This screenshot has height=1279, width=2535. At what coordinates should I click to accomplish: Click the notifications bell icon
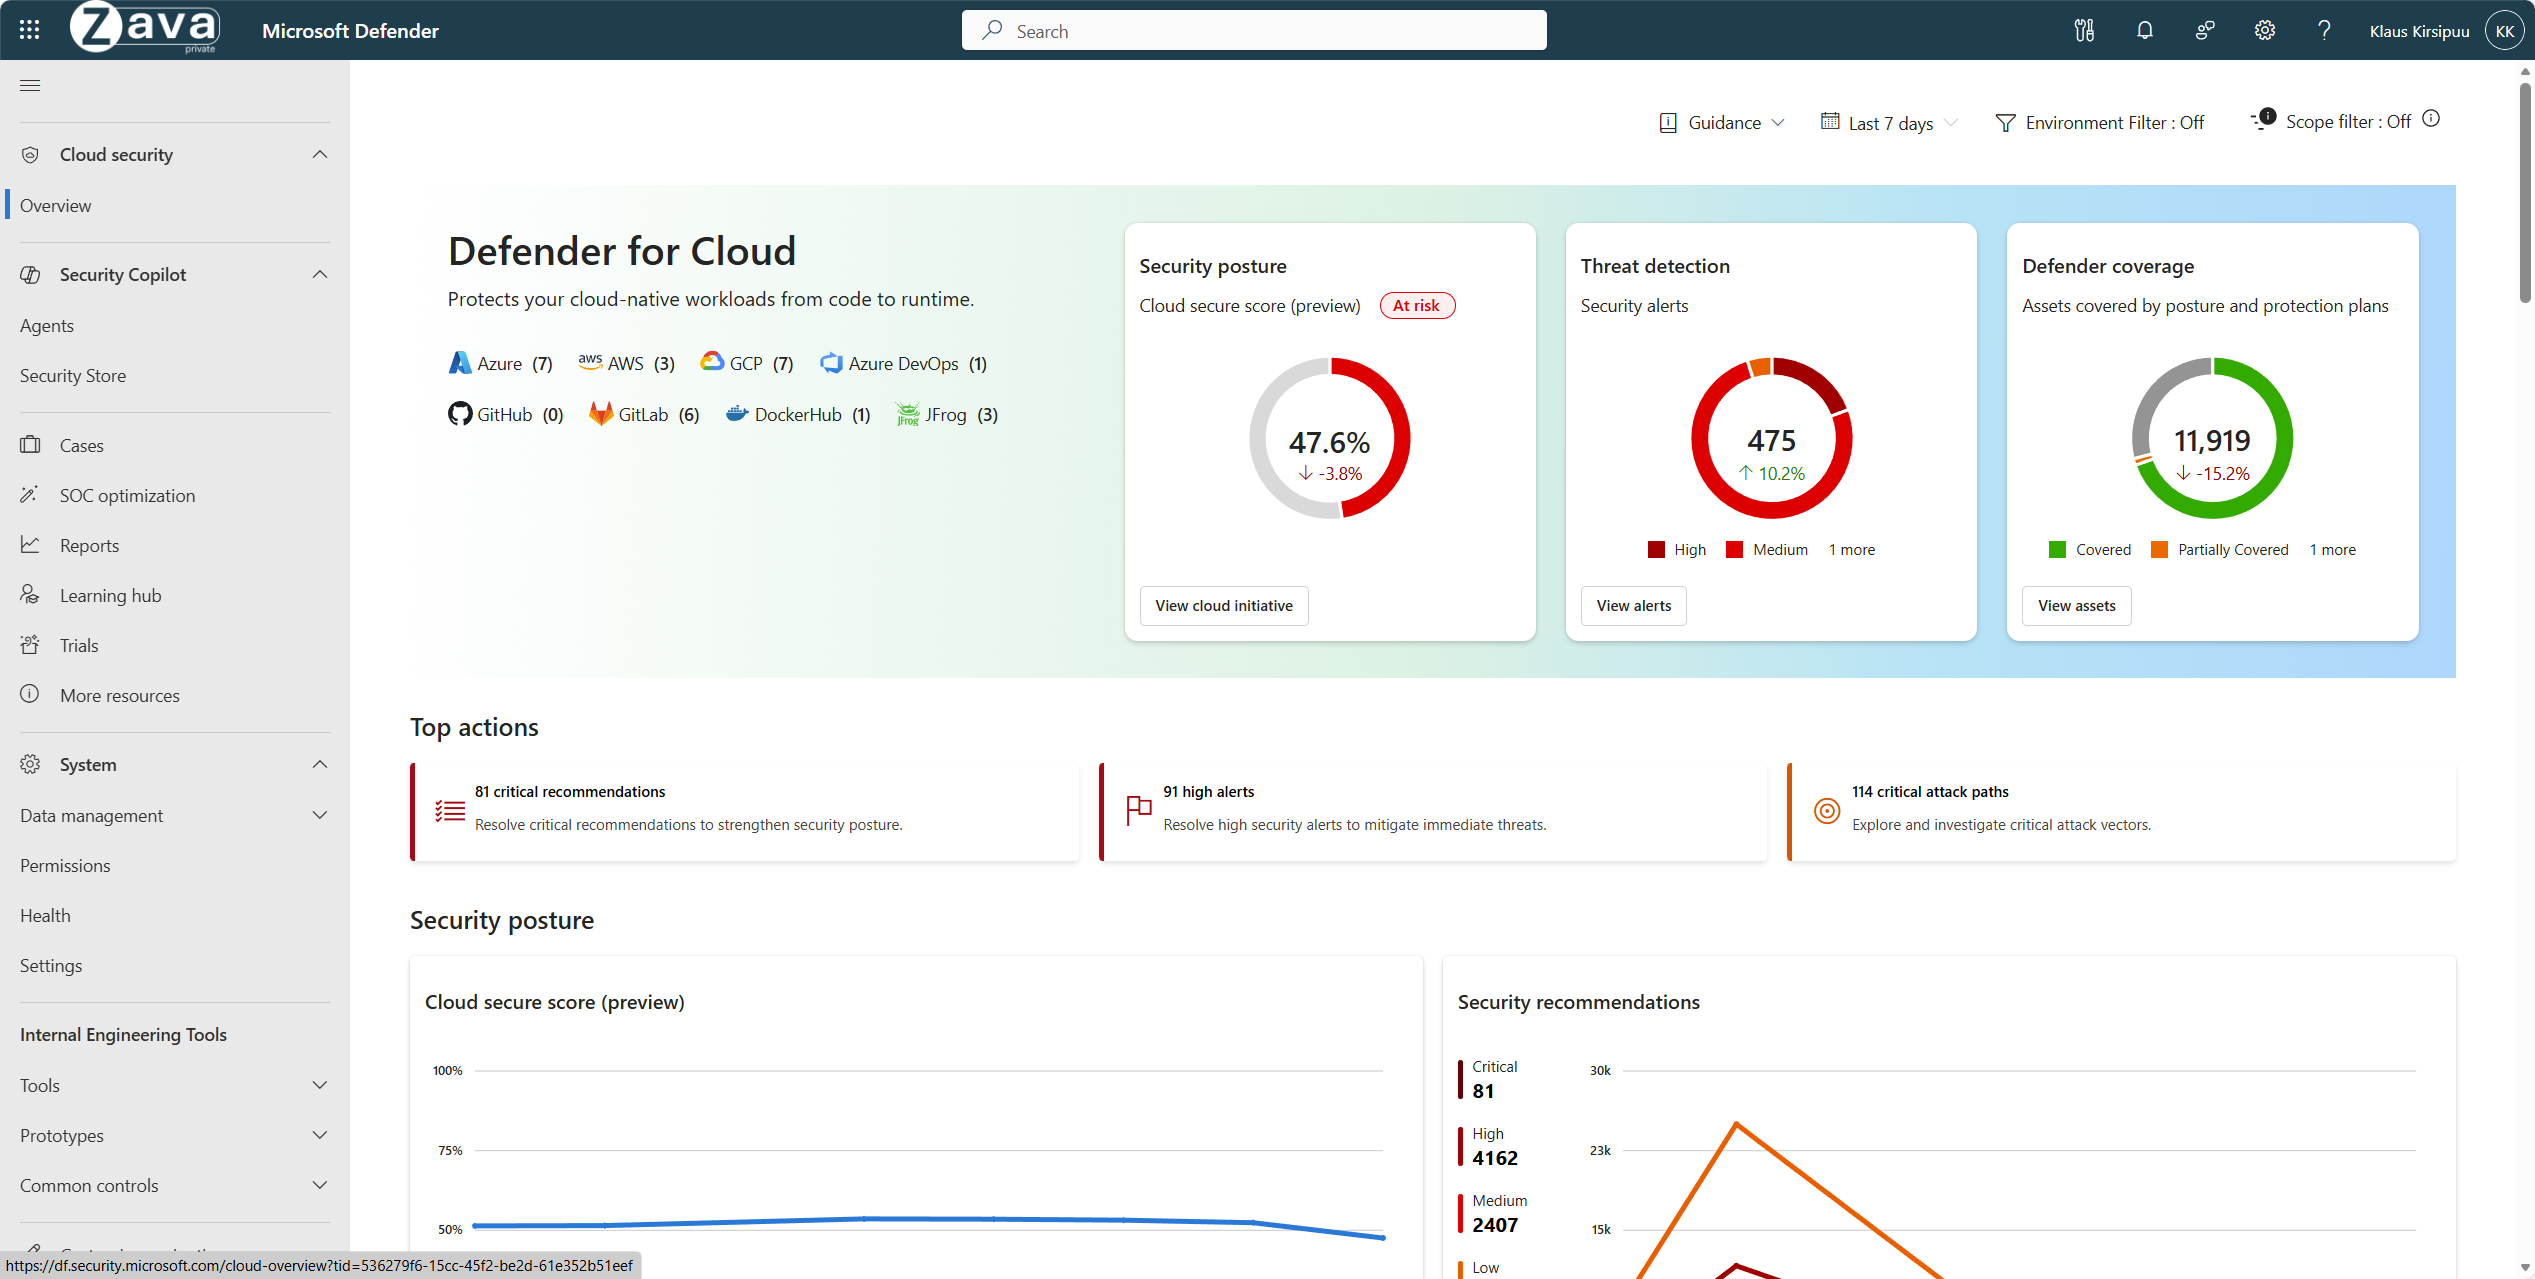tap(2144, 30)
